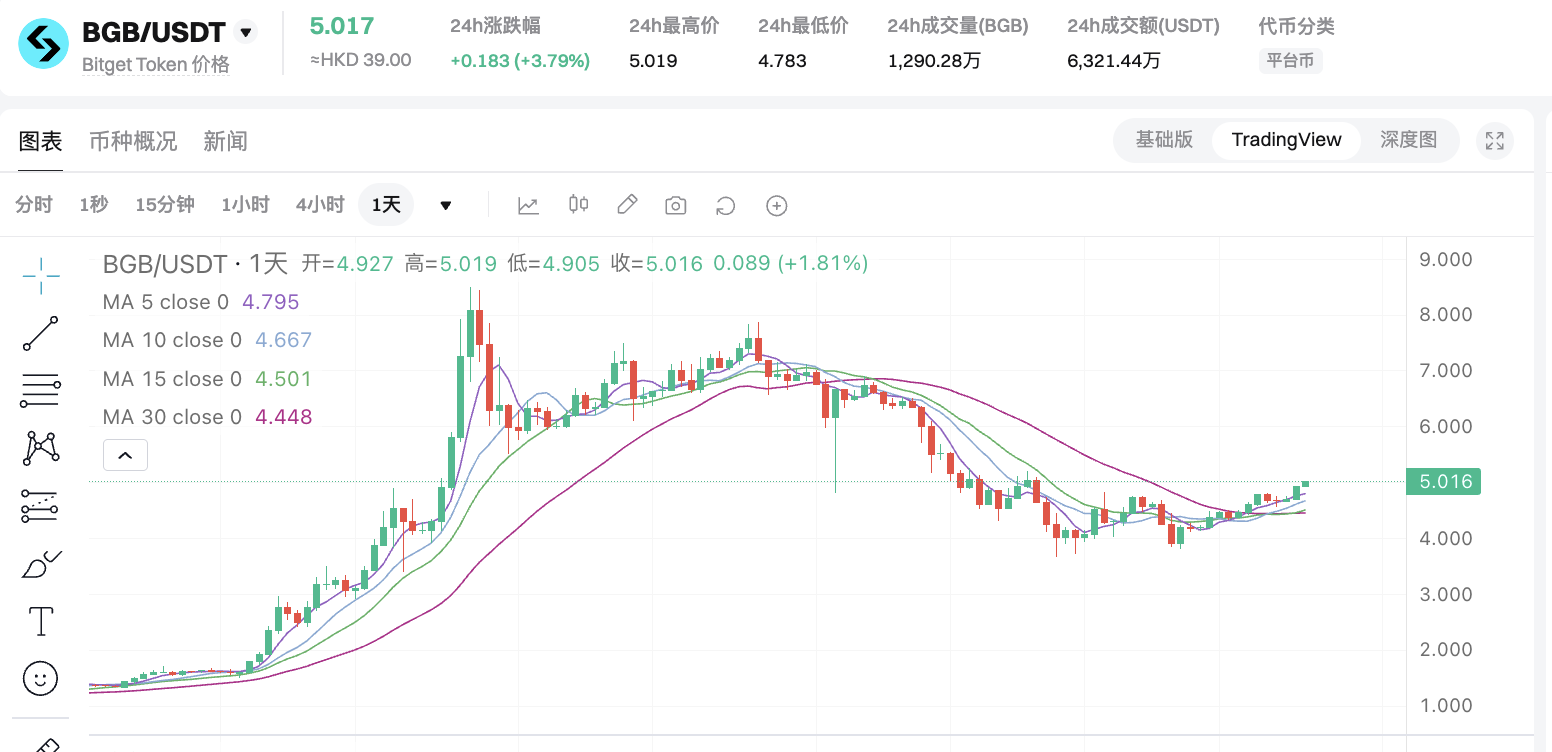Collapse the MA indicator legend
This screenshot has width=1552, height=752.
point(125,454)
